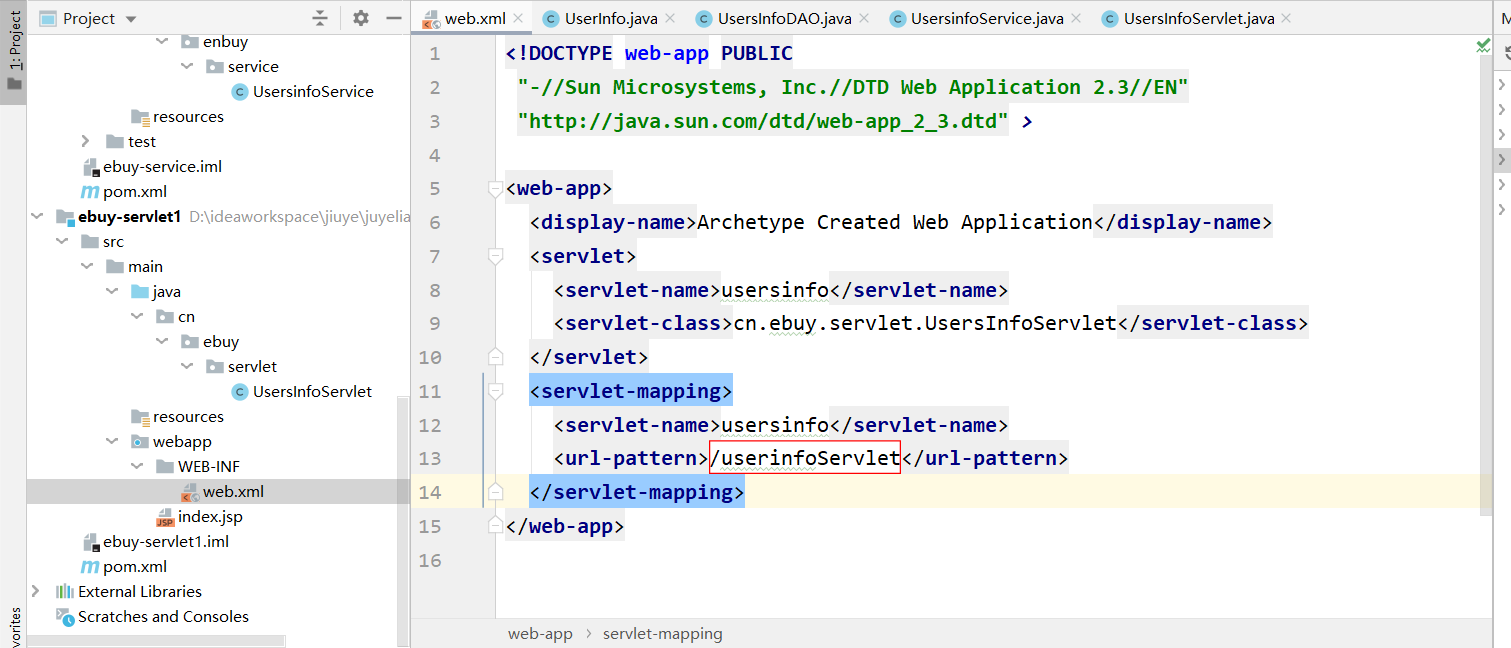Open the Project view dropdown
Screen dimensions: 1511x648
click(132, 19)
